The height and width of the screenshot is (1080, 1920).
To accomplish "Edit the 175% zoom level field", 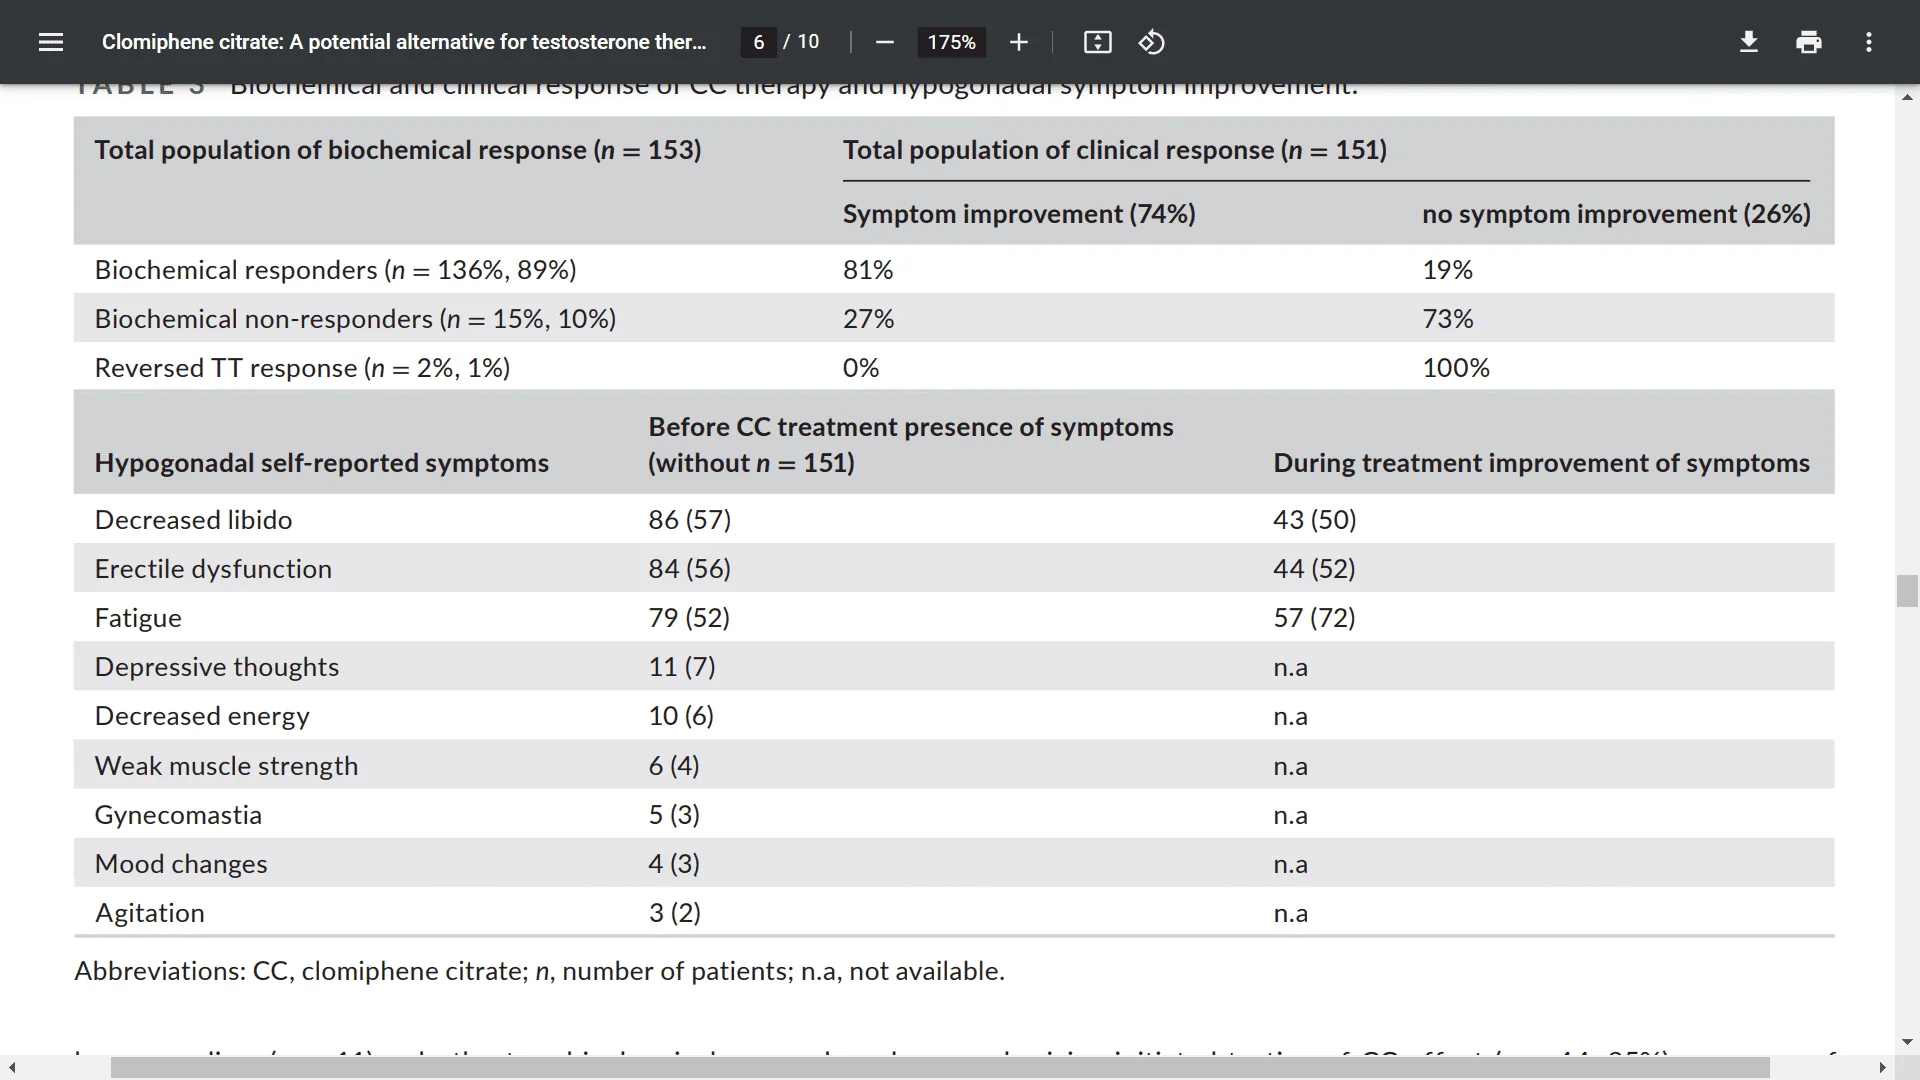I will 951,42.
